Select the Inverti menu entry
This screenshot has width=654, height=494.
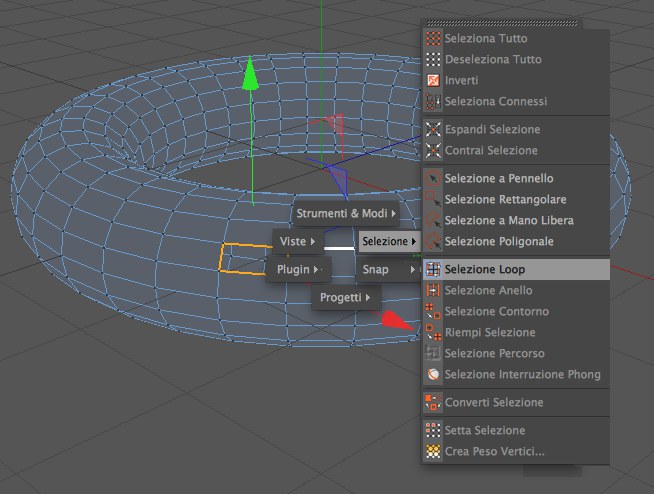coord(516,80)
